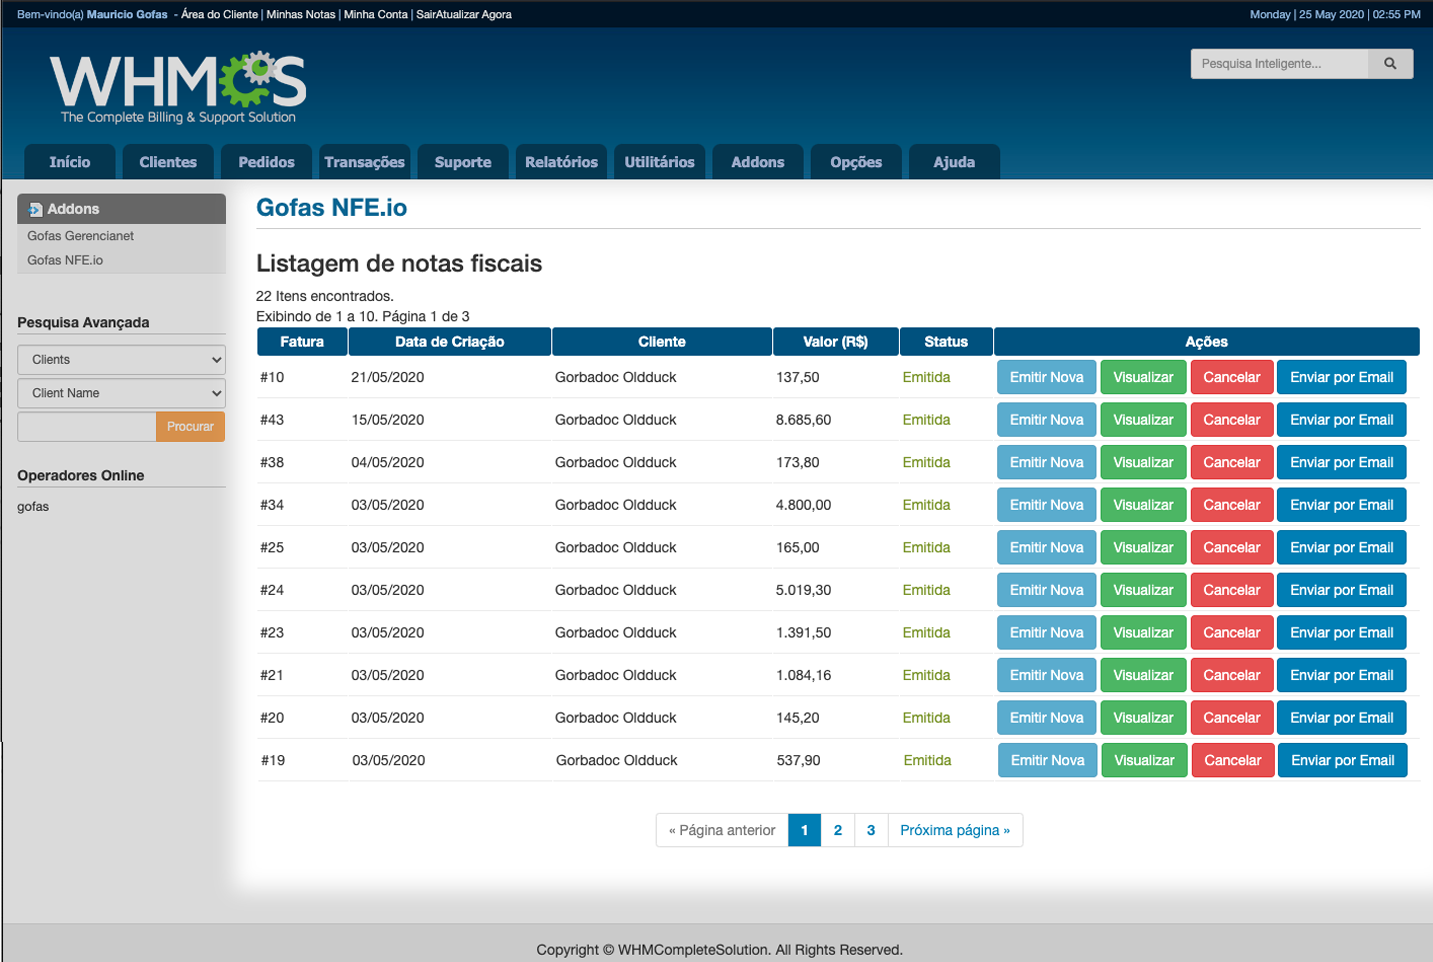Go to Próxima página
Screen dimensions: 1433x962
(x=955, y=830)
